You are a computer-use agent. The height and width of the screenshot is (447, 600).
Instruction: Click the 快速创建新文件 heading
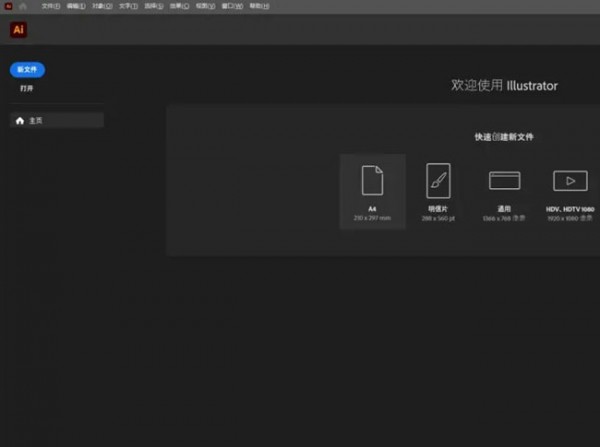tap(504, 137)
